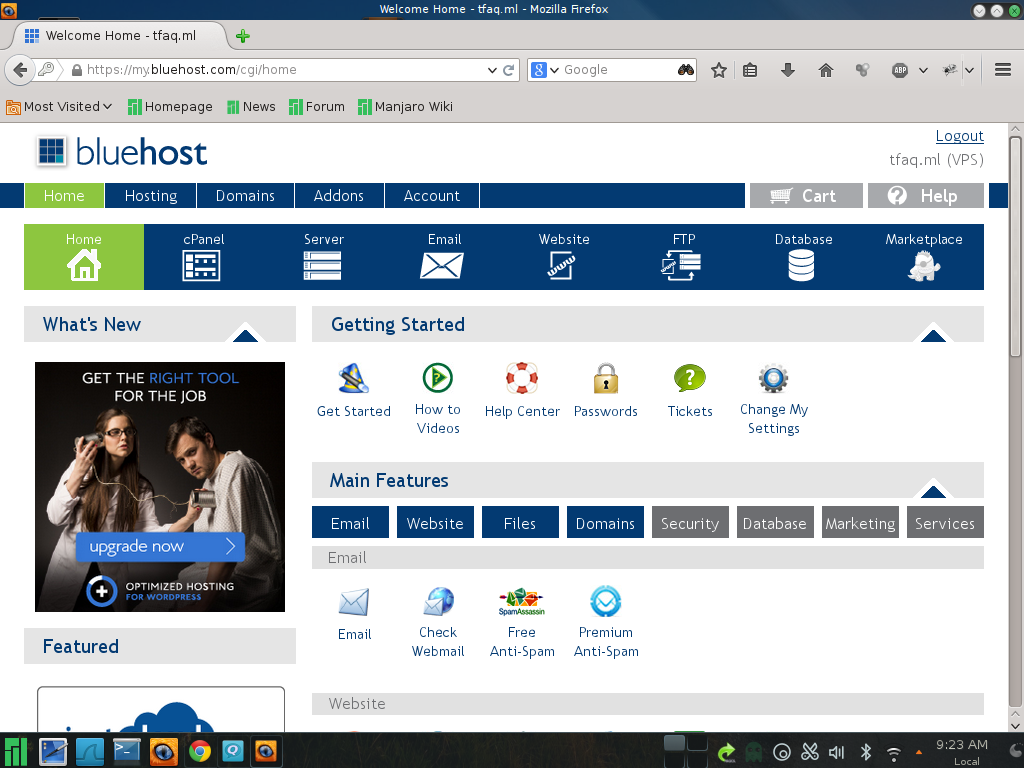Screen dimensions: 1024x768
Task: Open the FTP icon
Action: (x=683, y=265)
